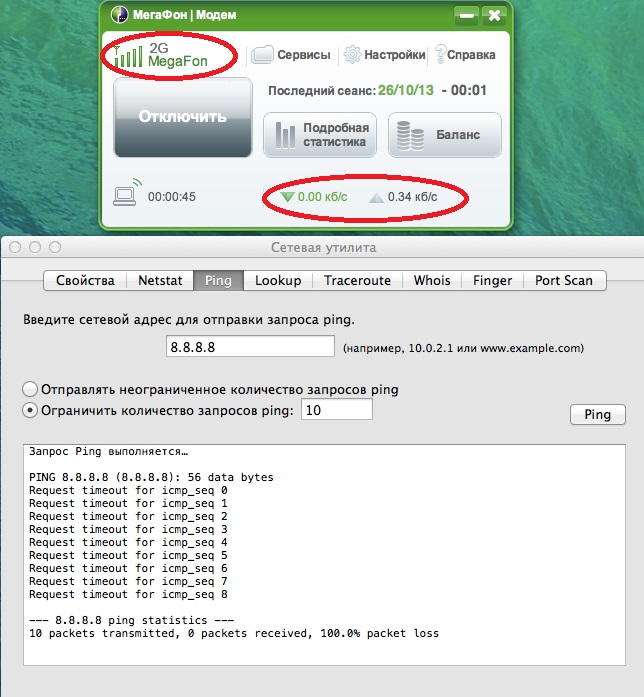This screenshot has width=644, height=697.
Task: Open the Сервисы folder icon
Action: (x=262, y=55)
